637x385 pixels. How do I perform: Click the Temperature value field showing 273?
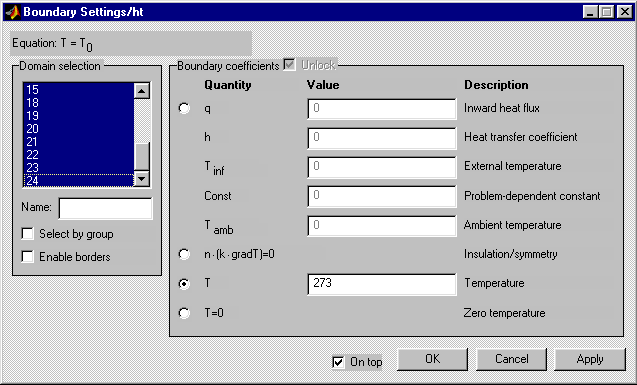382,283
